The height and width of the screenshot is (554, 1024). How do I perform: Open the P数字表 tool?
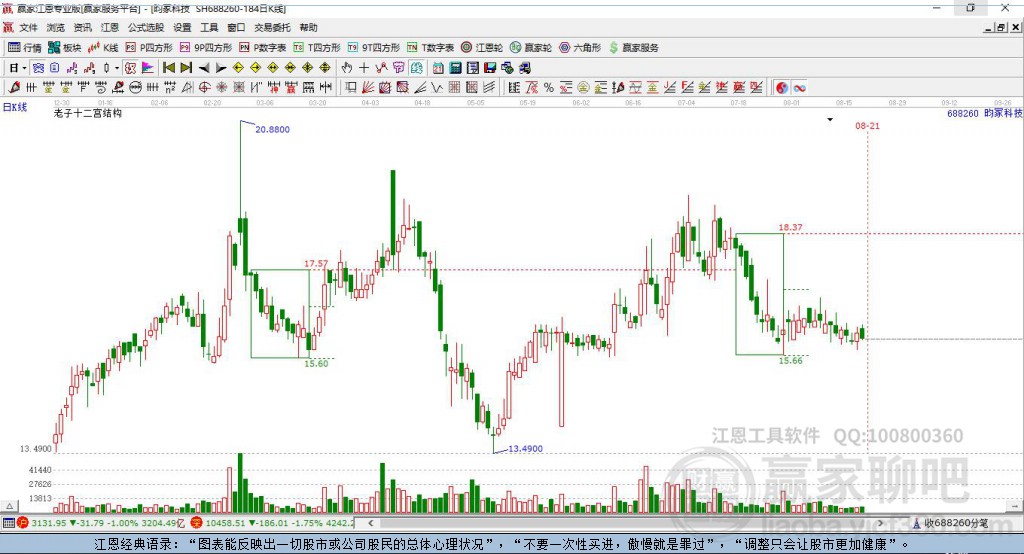(x=263, y=48)
